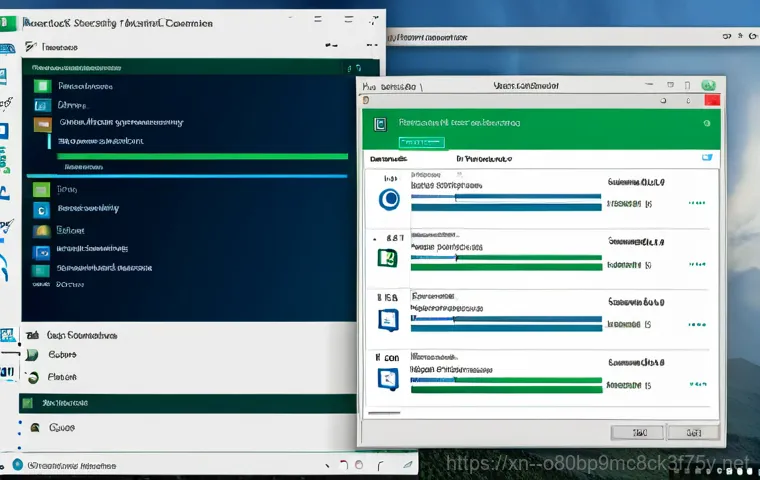Click the small round icon under the dialog title bar's left end
The width and height of the screenshot is (760, 480).
pyautogui.click(x=366, y=100)
